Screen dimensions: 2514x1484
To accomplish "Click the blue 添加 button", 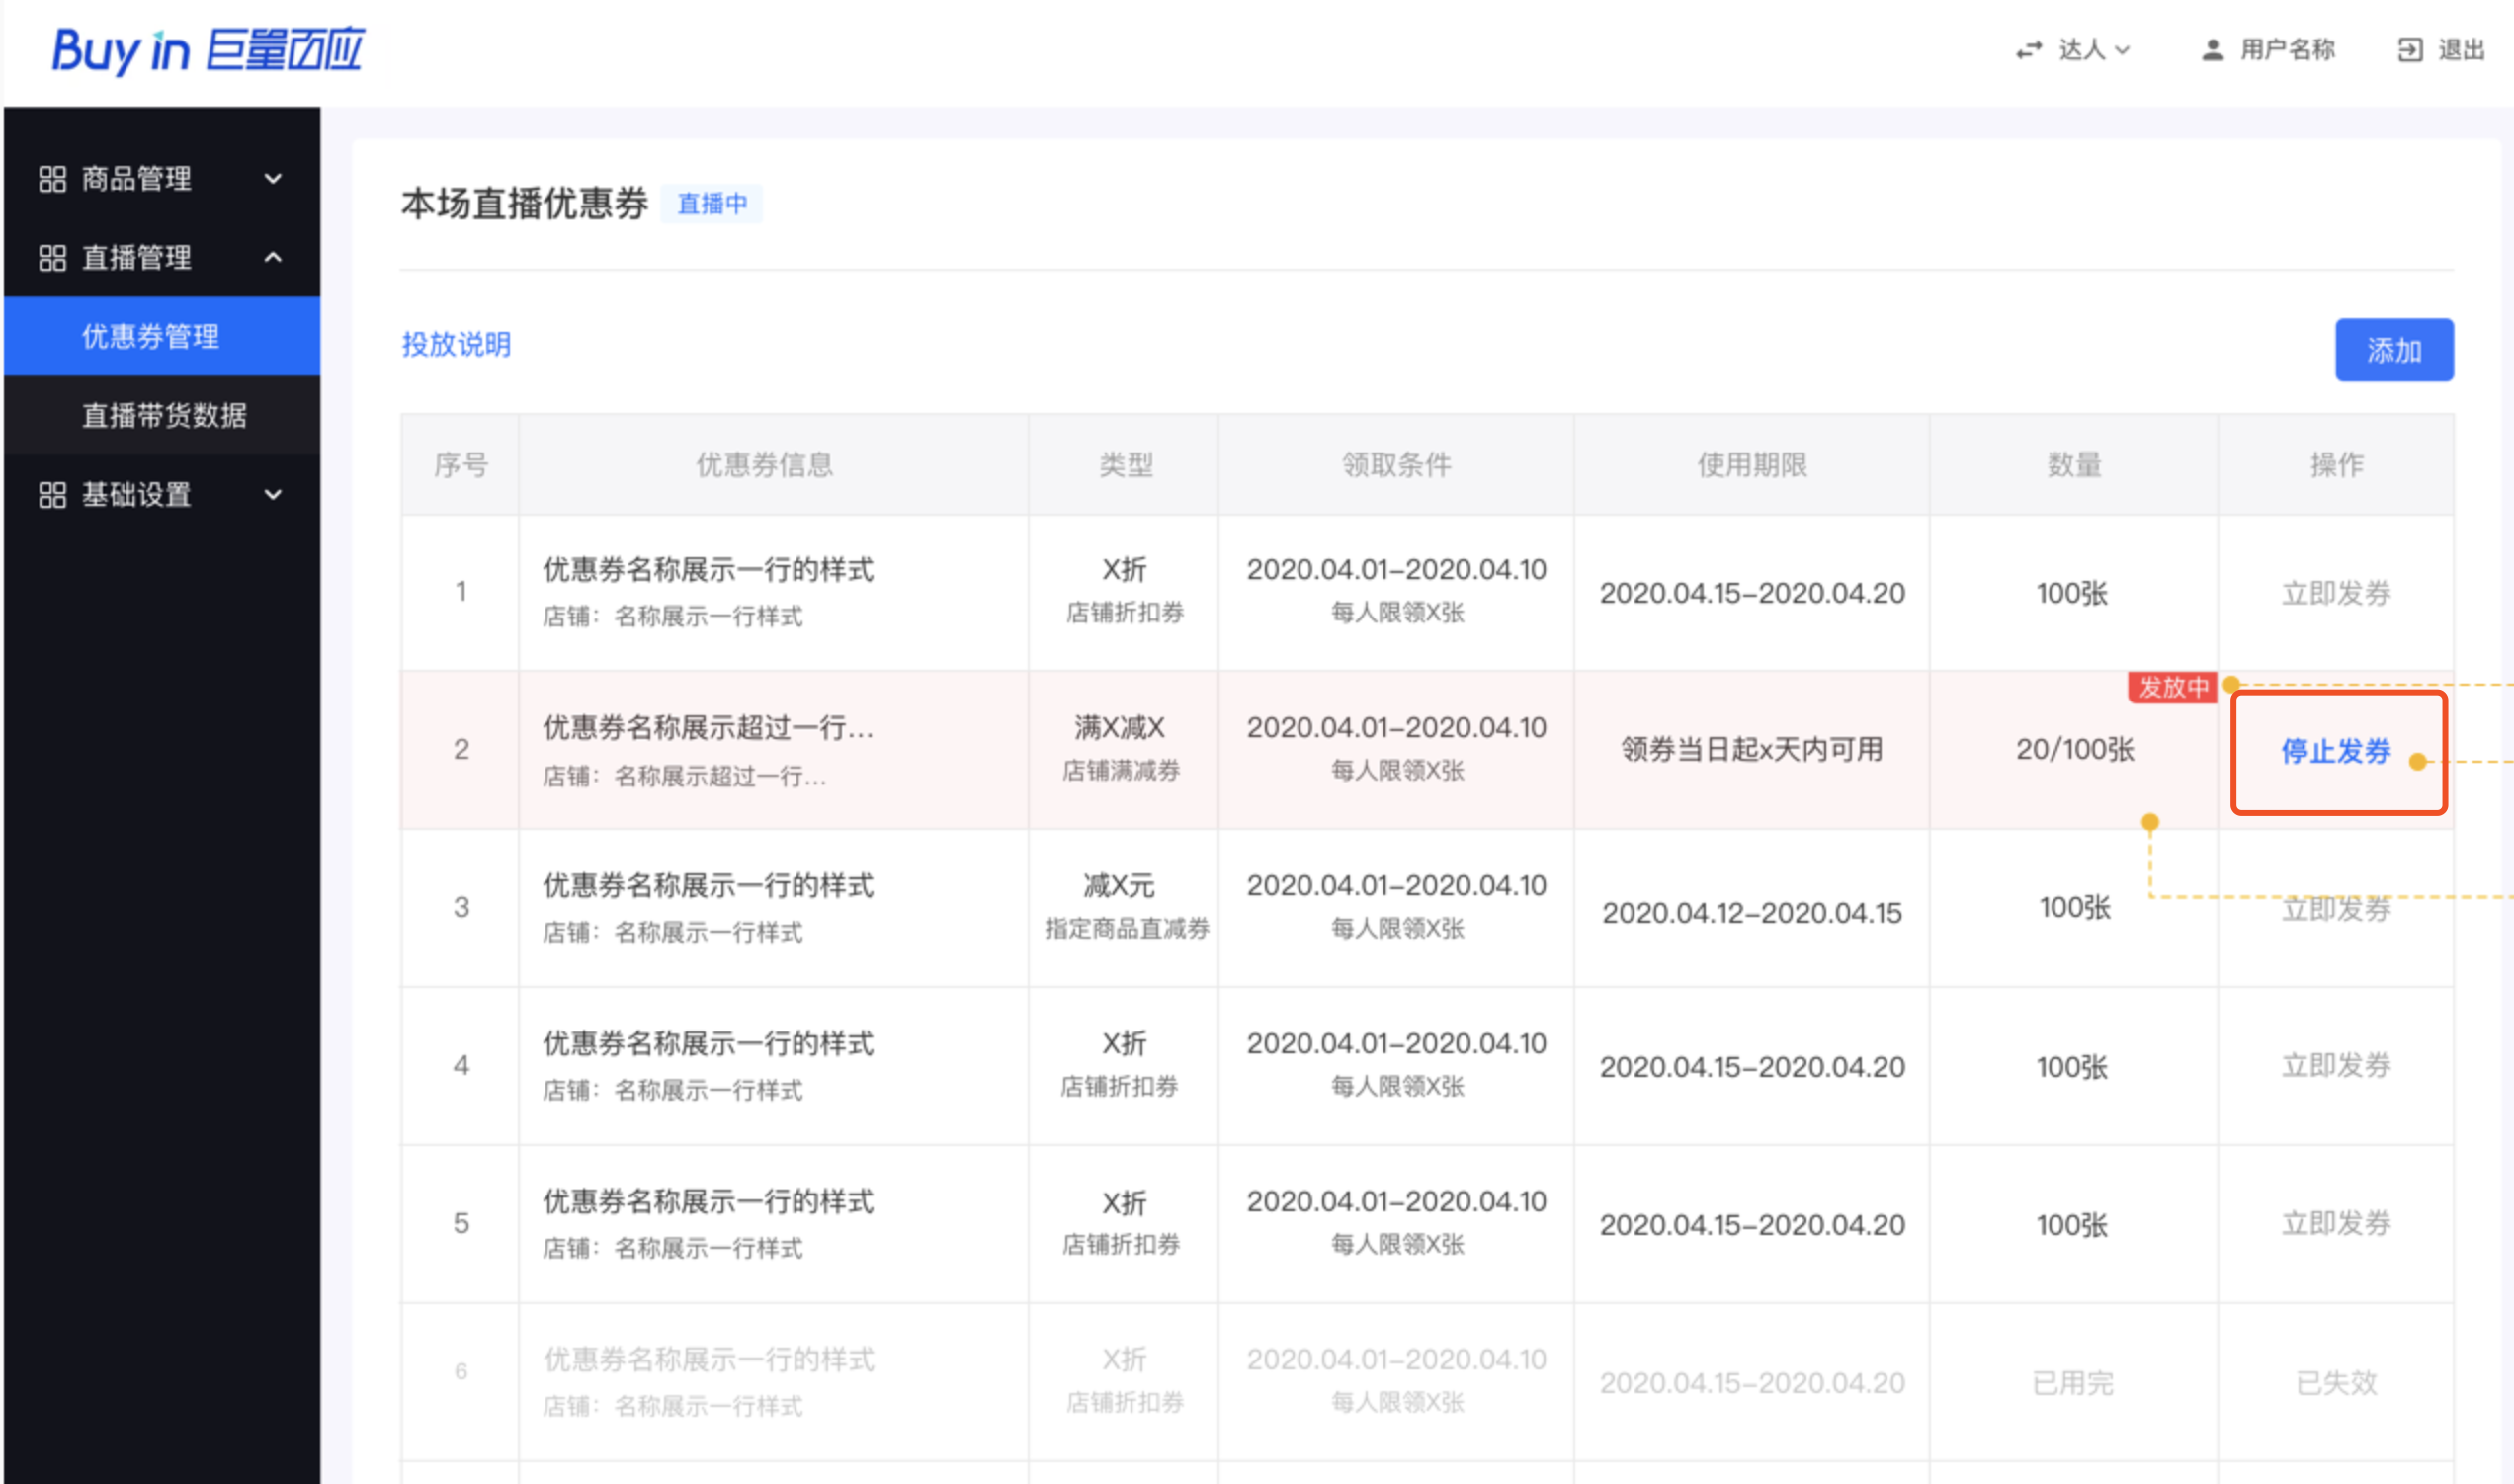I will tap(2393, 350).
